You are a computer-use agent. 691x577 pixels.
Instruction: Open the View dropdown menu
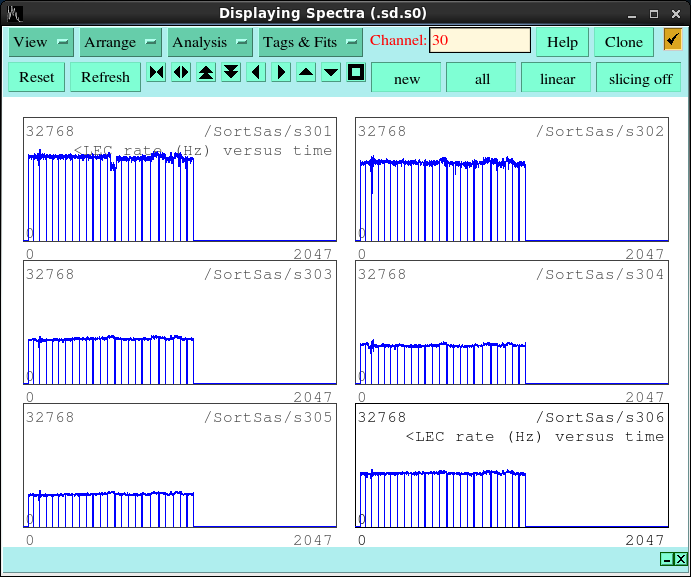41,42
